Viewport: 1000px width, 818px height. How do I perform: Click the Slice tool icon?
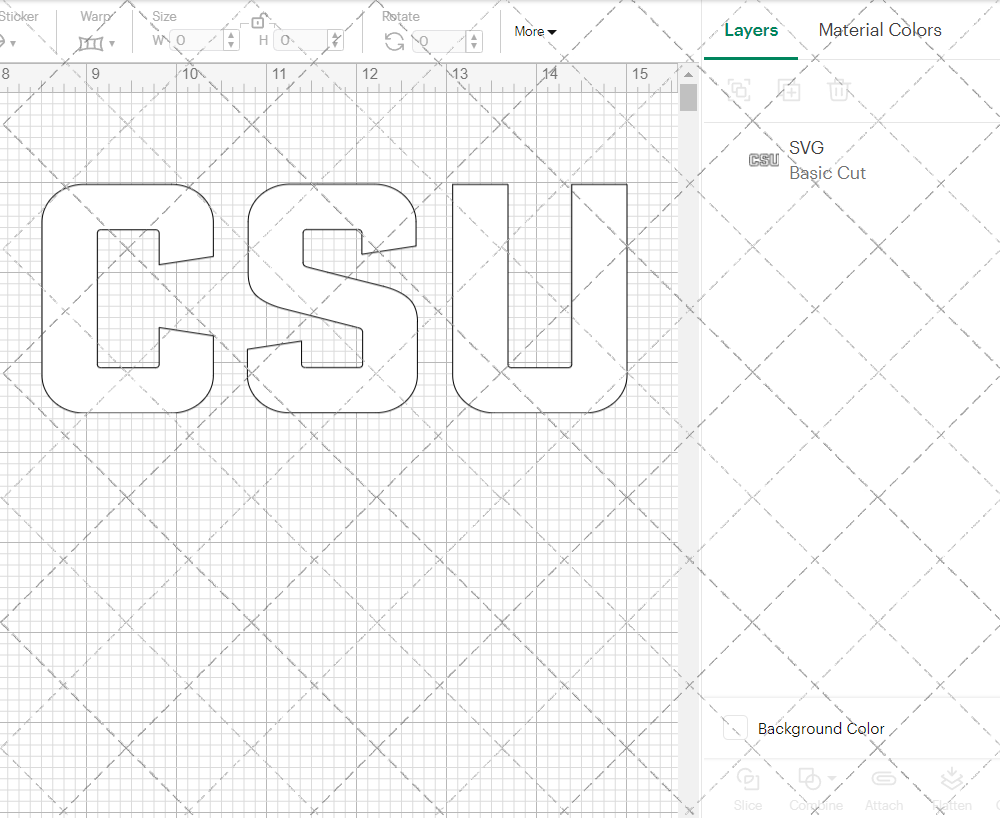pyautogui.click(x=747, y=779)
